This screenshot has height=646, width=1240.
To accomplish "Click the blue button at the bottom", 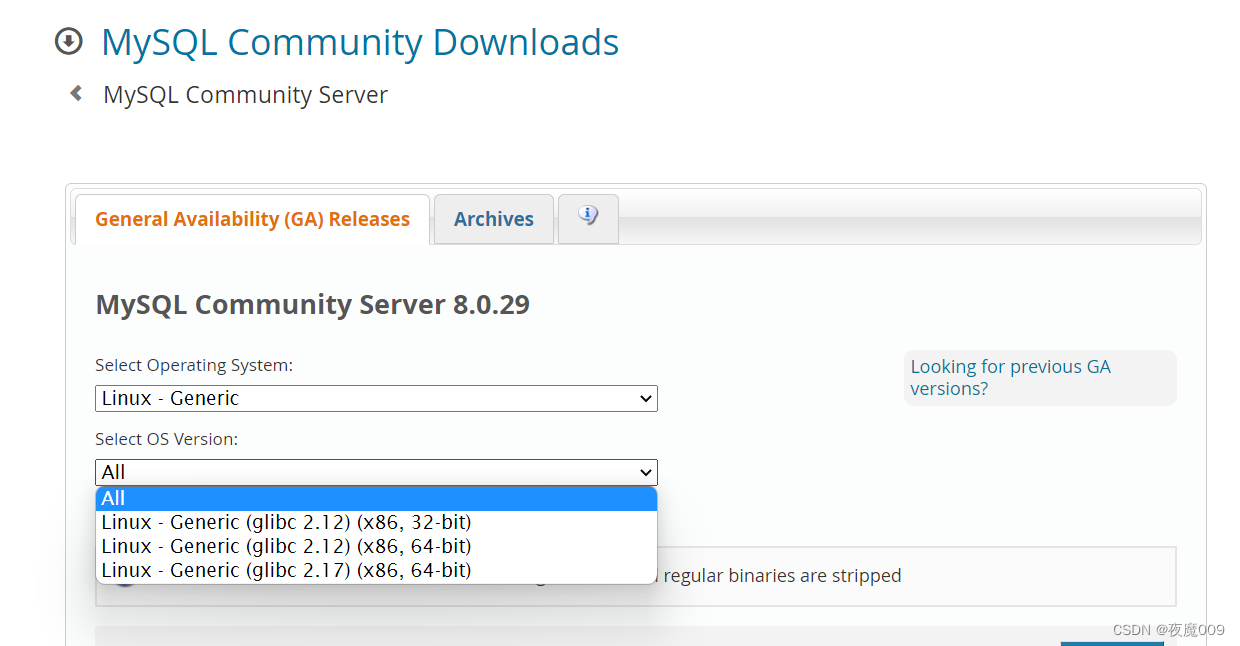I will [x=1112, y=641].
